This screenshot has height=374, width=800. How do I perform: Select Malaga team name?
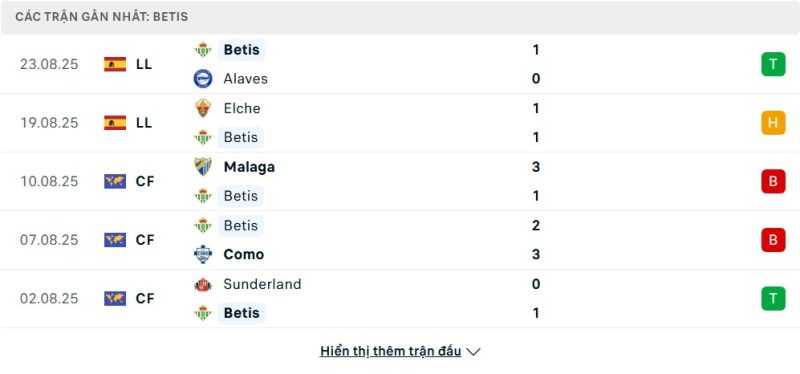[249, 167]
